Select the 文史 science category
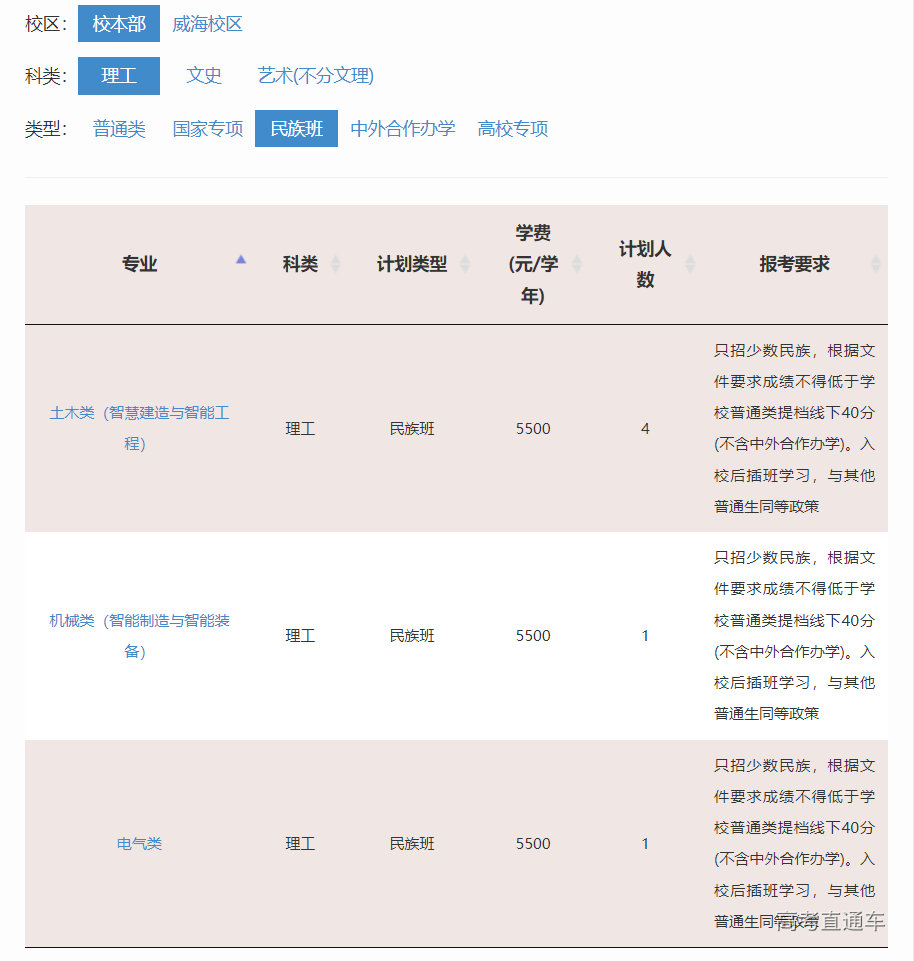Image resolution: width=914 pixels, height=961 pixels. 204,76
